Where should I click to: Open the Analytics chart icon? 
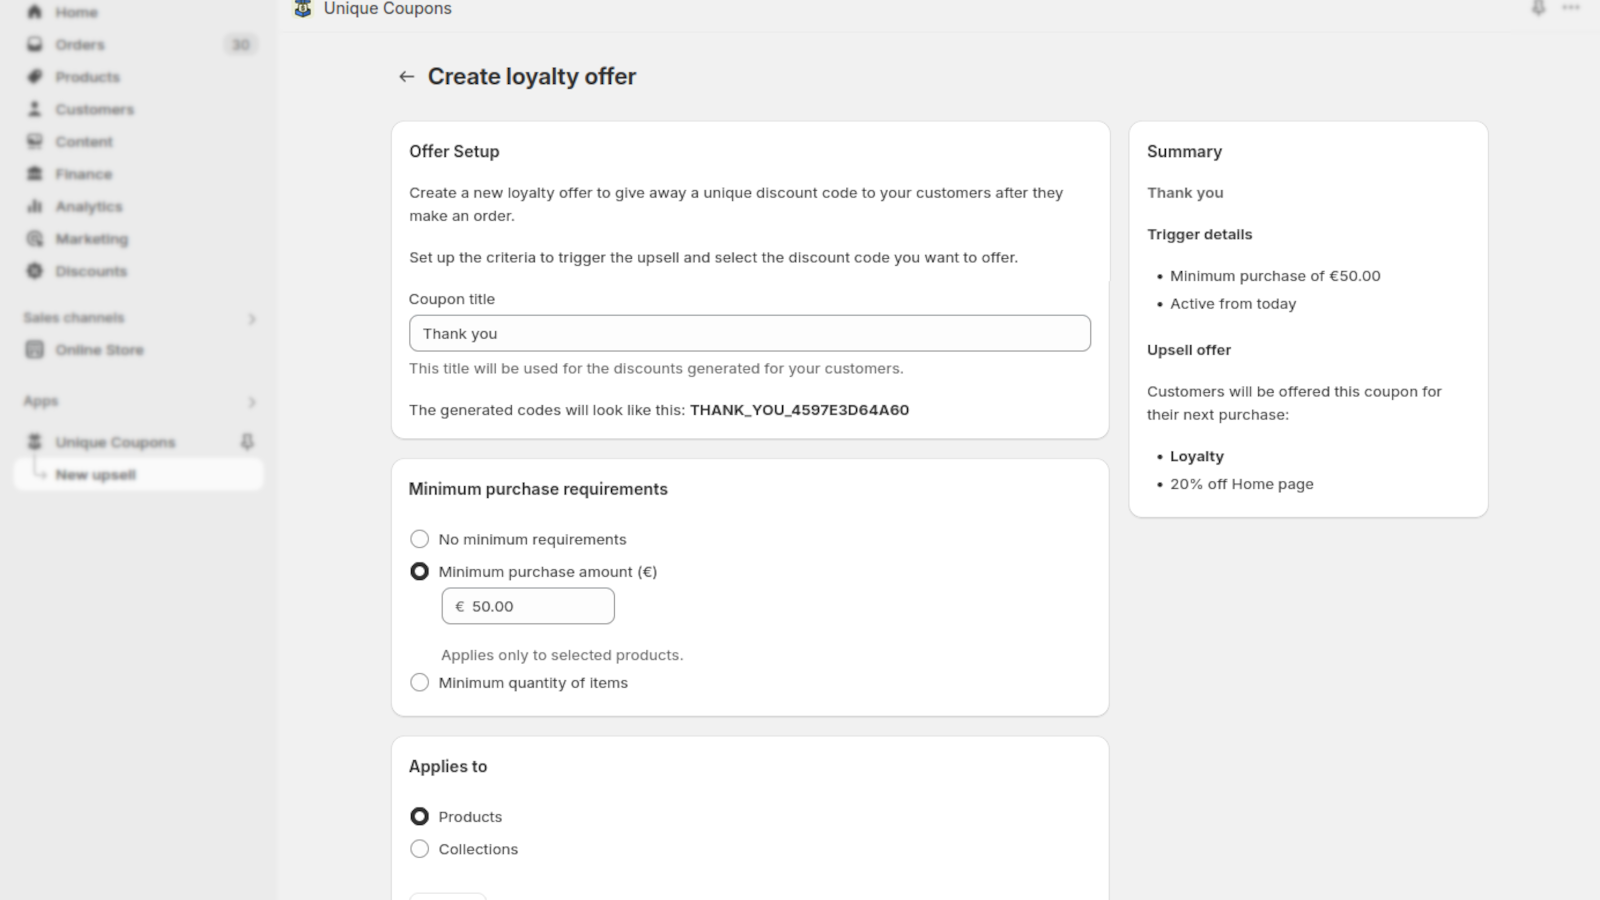[x=35, y=206]
